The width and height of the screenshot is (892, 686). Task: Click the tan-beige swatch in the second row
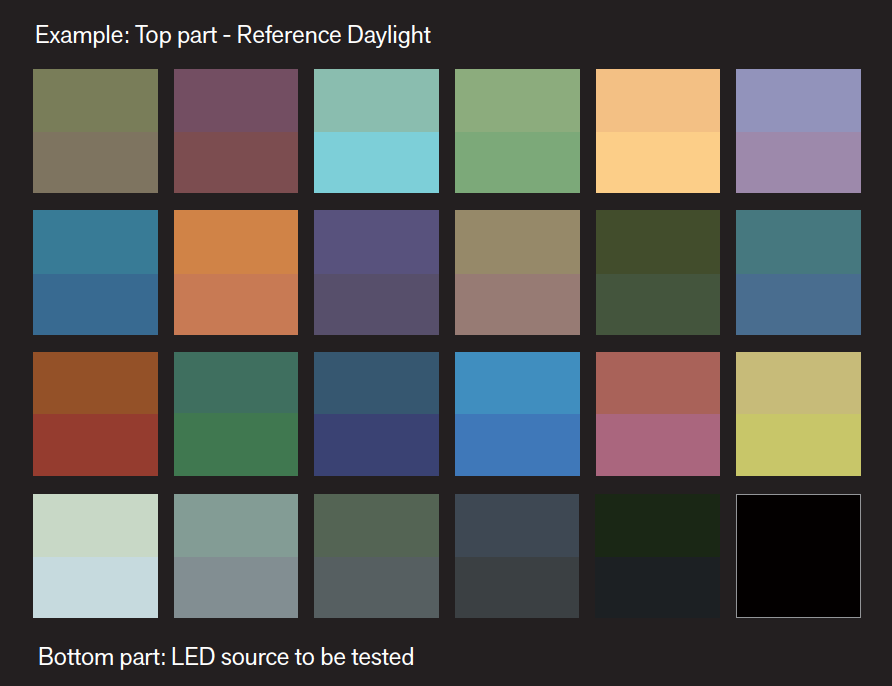517,272
